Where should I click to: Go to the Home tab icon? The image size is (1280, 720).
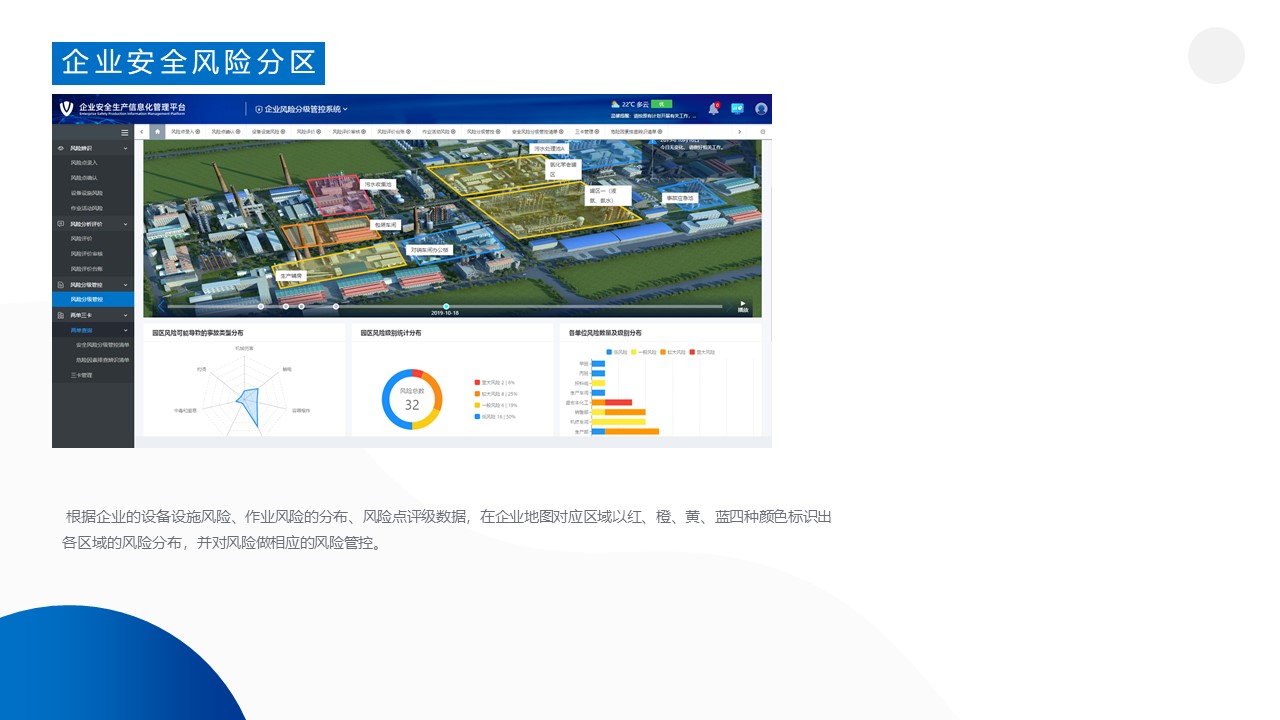(157, 131)
